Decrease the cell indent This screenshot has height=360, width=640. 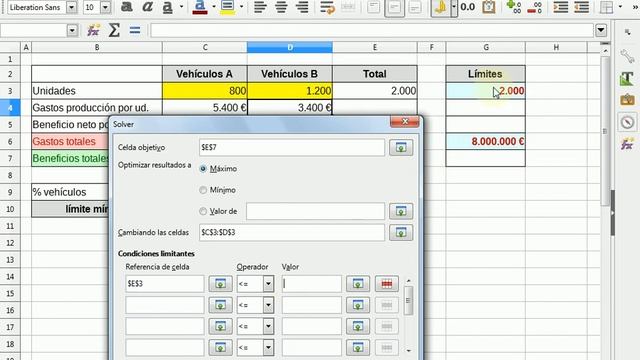581,7
